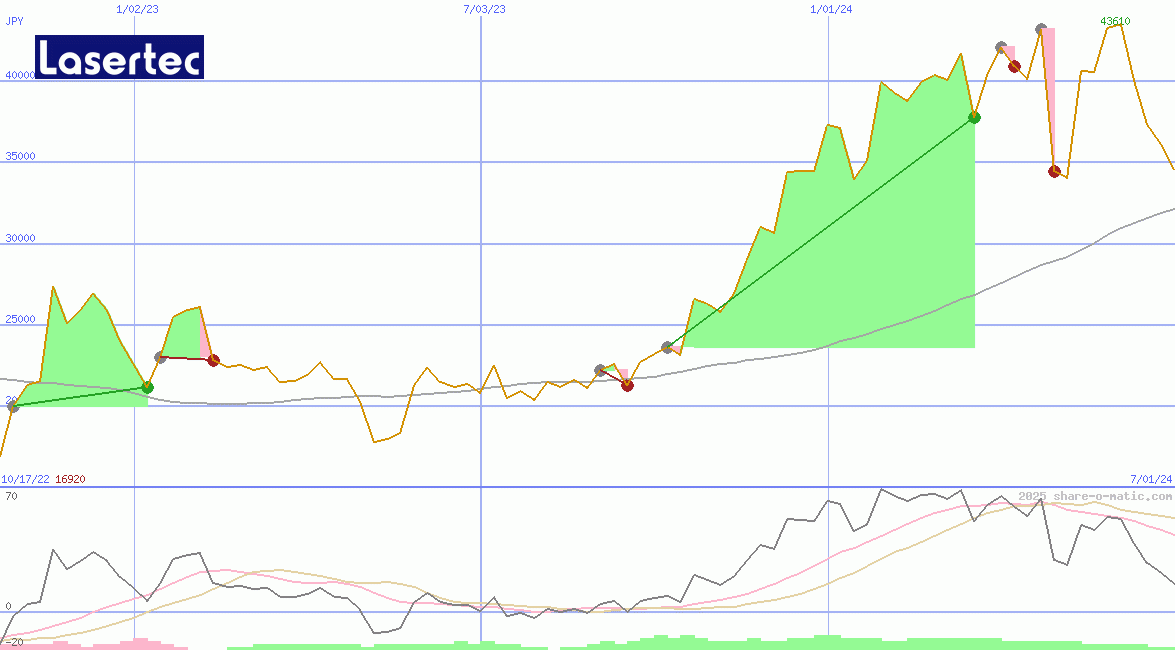Click the gray marker at the highest peak
Screen dimensions: 1175x650
click(1041, 29)
